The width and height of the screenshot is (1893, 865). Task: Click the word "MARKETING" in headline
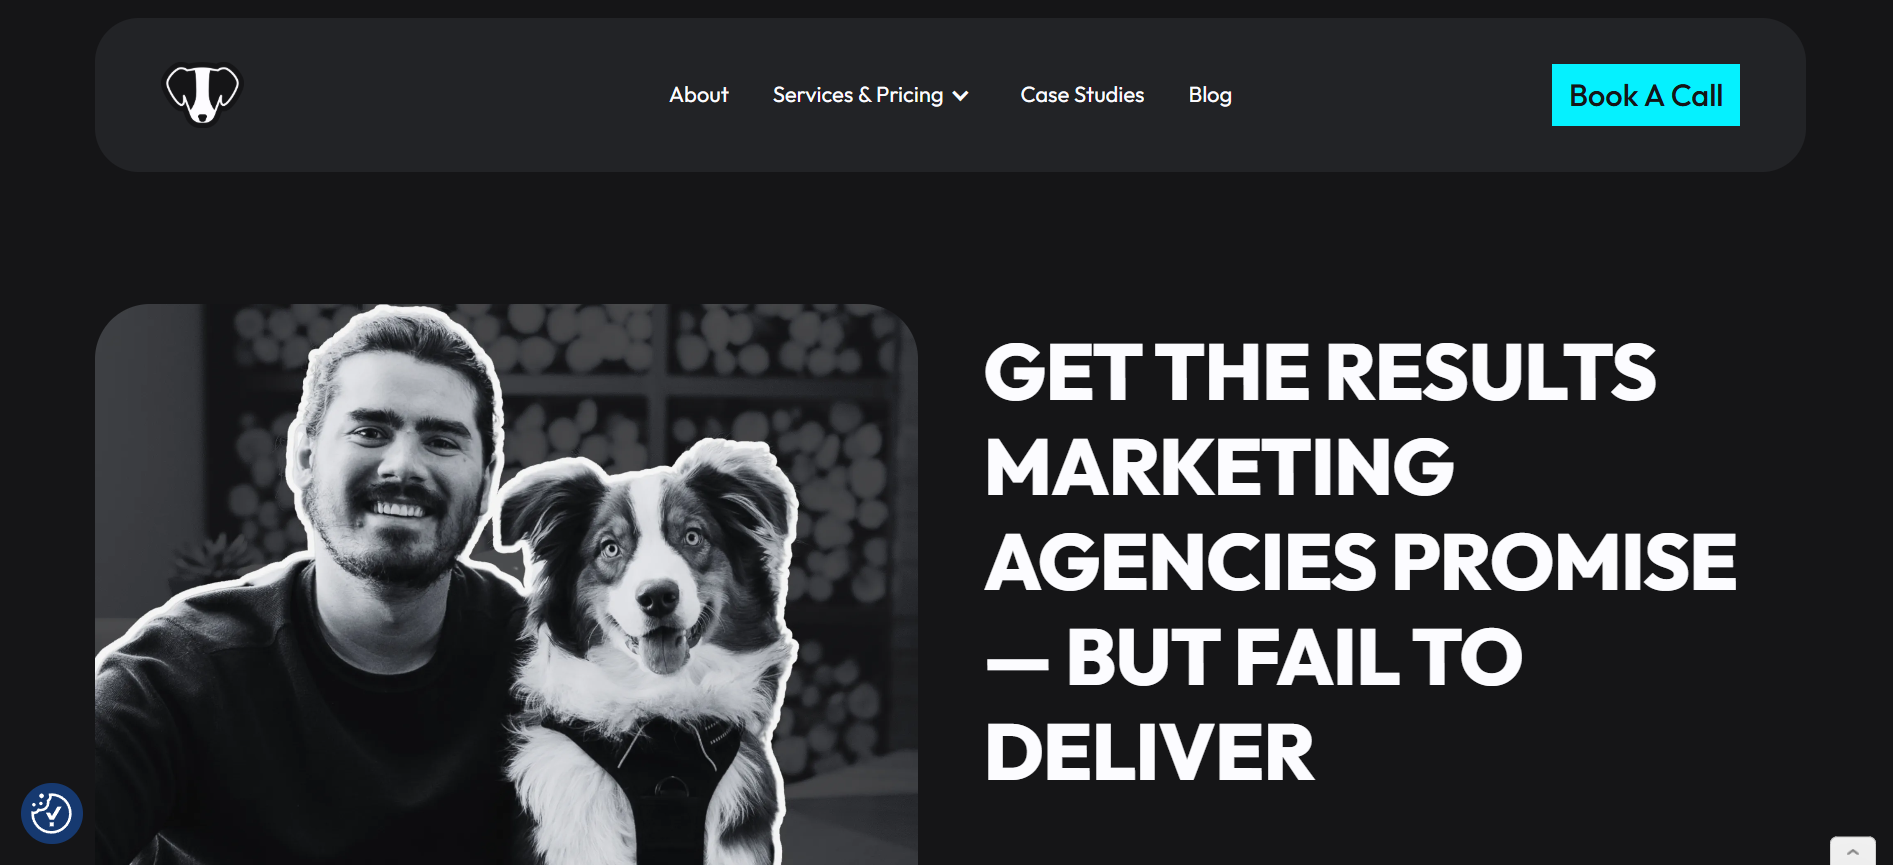[x=1219, y=467]
